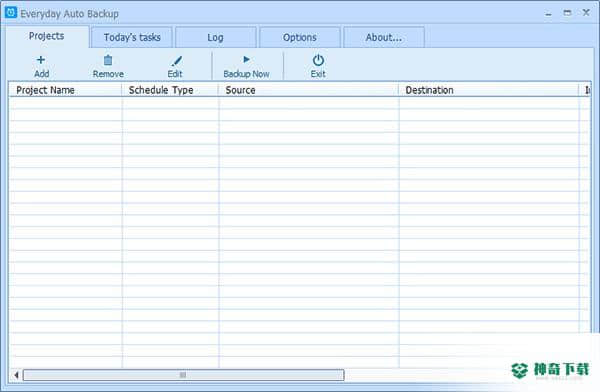
Task: Go to the Options tab
Action: click(300, 38)
